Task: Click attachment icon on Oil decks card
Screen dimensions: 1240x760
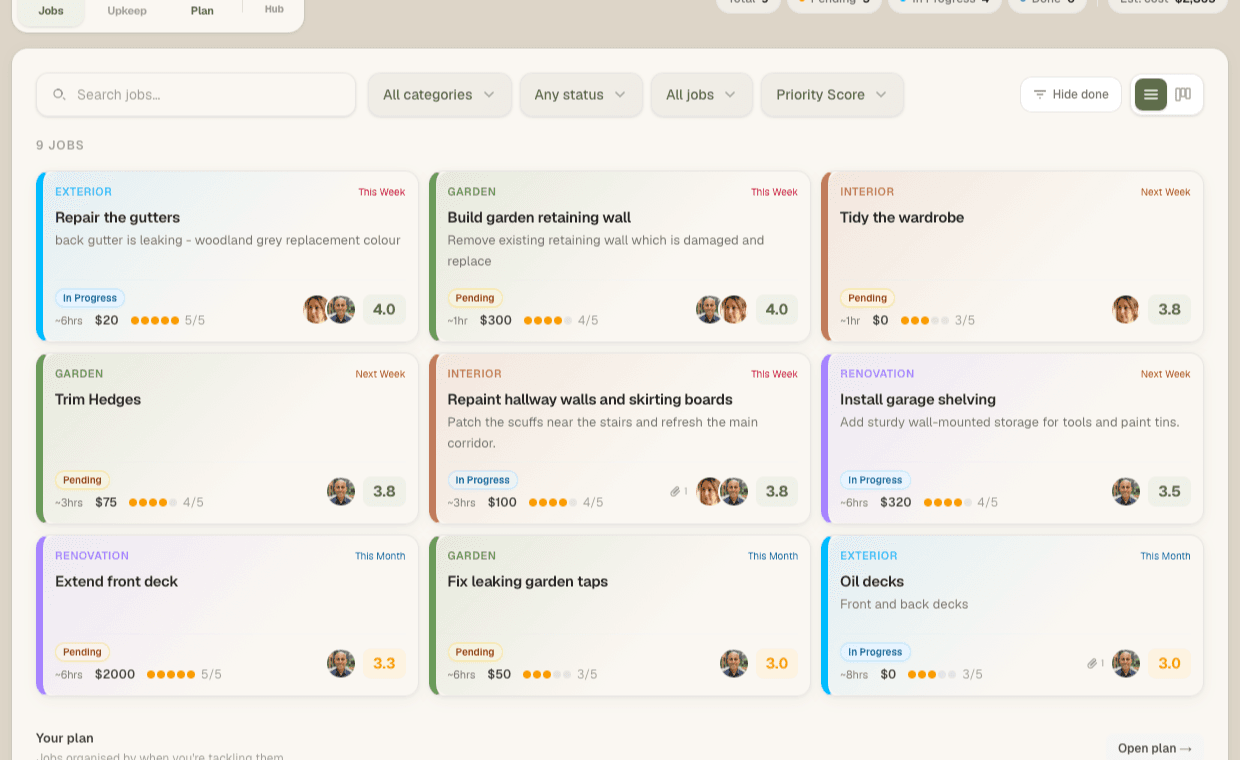Action: (1092, 663)
